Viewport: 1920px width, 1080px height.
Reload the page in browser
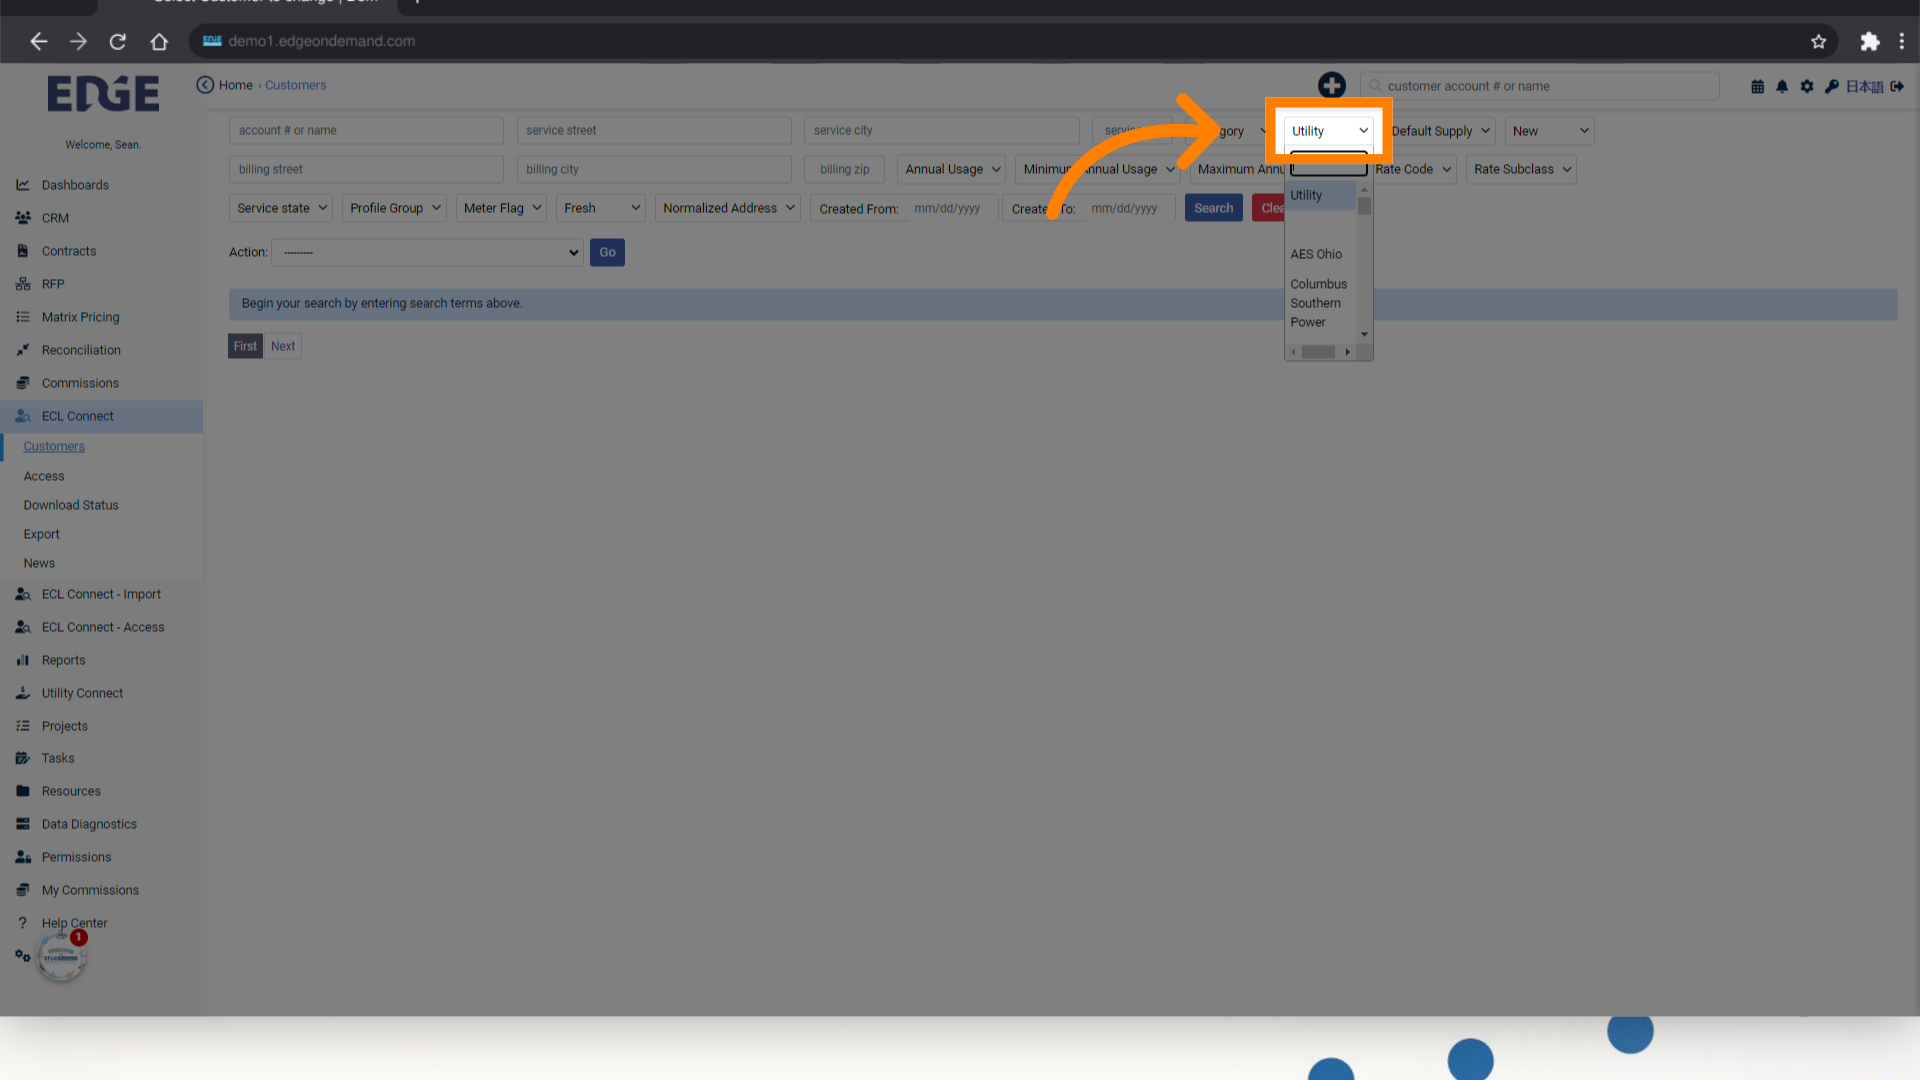tap(118, 41)
